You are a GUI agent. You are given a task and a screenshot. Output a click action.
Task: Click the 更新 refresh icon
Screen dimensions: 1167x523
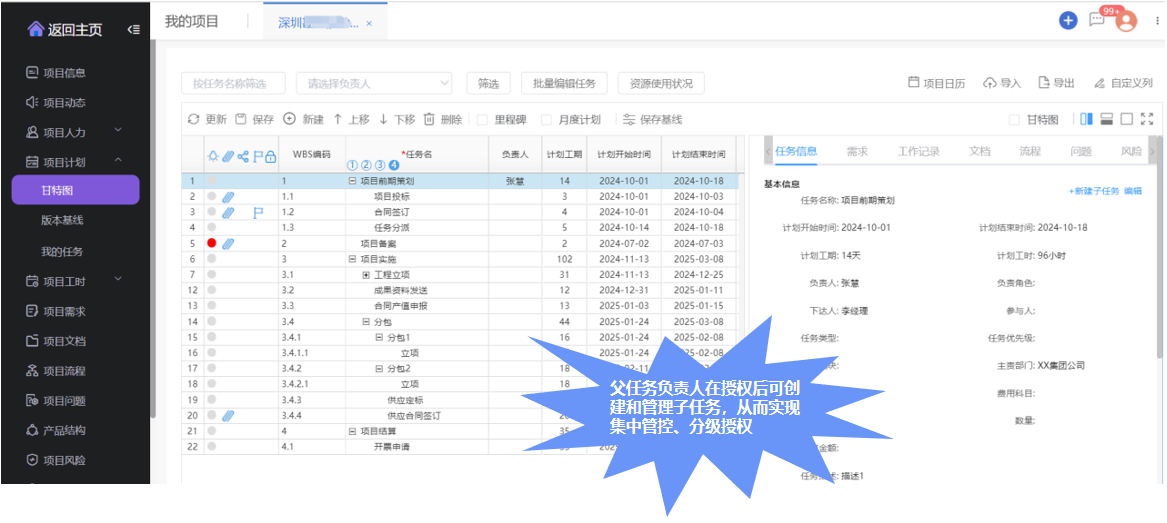(194, 119)
